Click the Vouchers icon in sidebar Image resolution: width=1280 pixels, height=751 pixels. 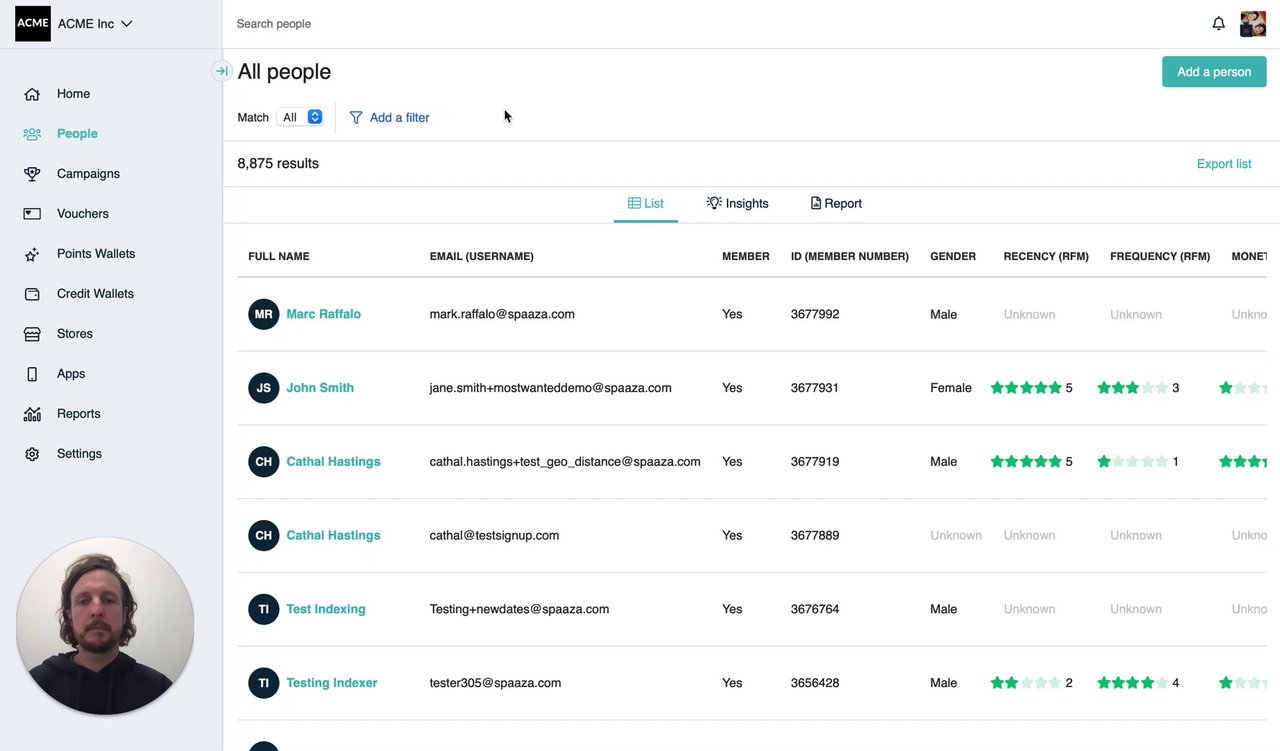[x=32, y=214]
